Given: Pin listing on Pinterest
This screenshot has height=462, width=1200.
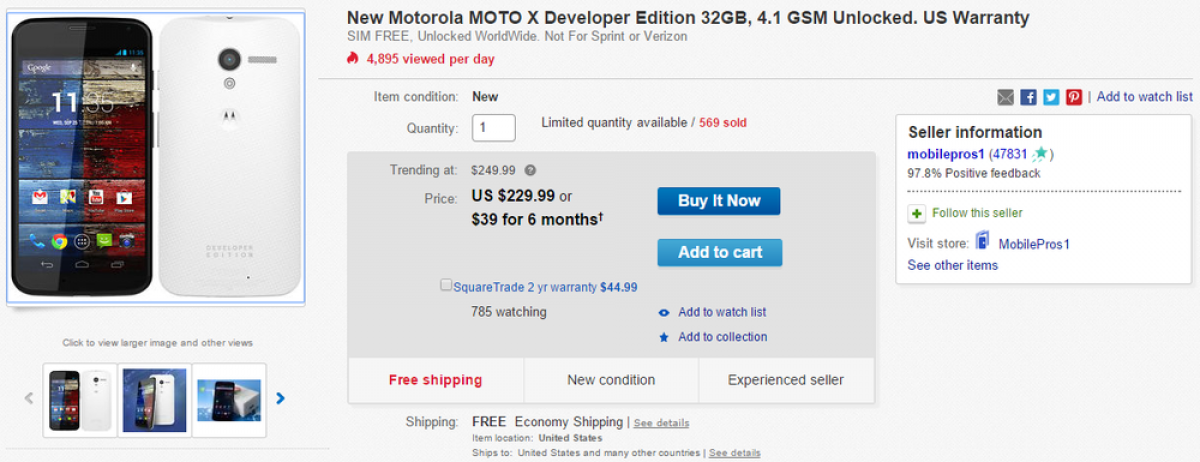Looking at the screenshot, I should pos(1074,97).
